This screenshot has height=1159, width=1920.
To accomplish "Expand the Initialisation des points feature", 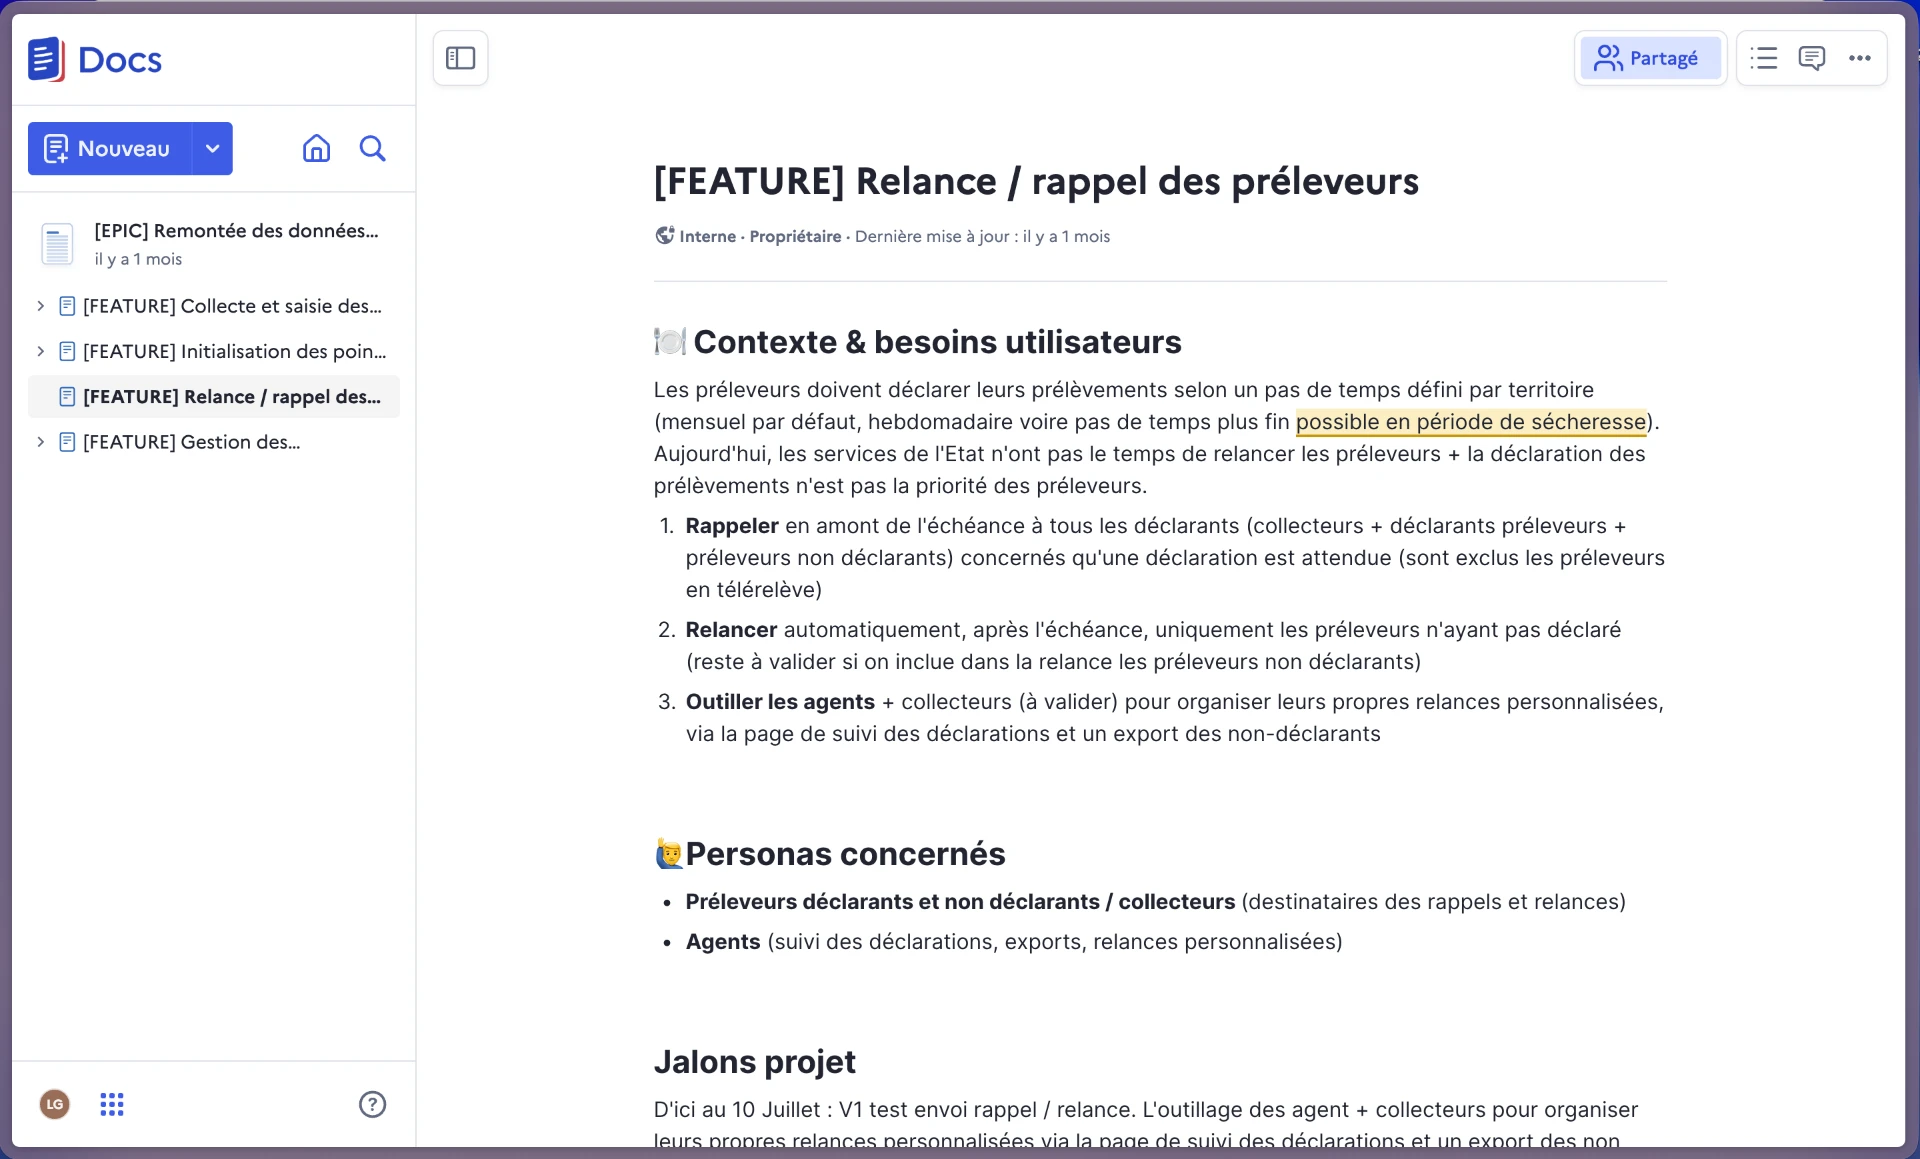I will point(40,351).
